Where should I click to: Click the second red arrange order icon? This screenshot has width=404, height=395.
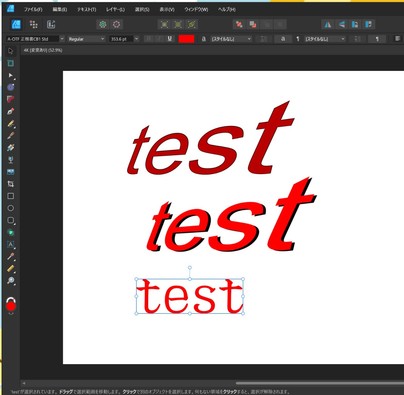[253, 24]
